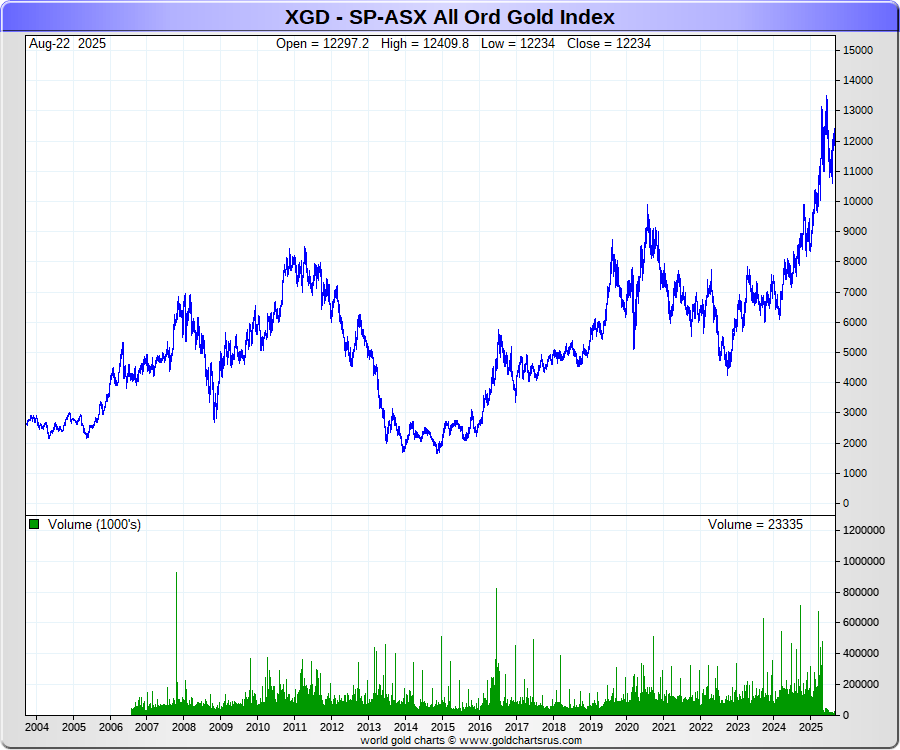Click the 600000 volume axis label

point(860,622)
